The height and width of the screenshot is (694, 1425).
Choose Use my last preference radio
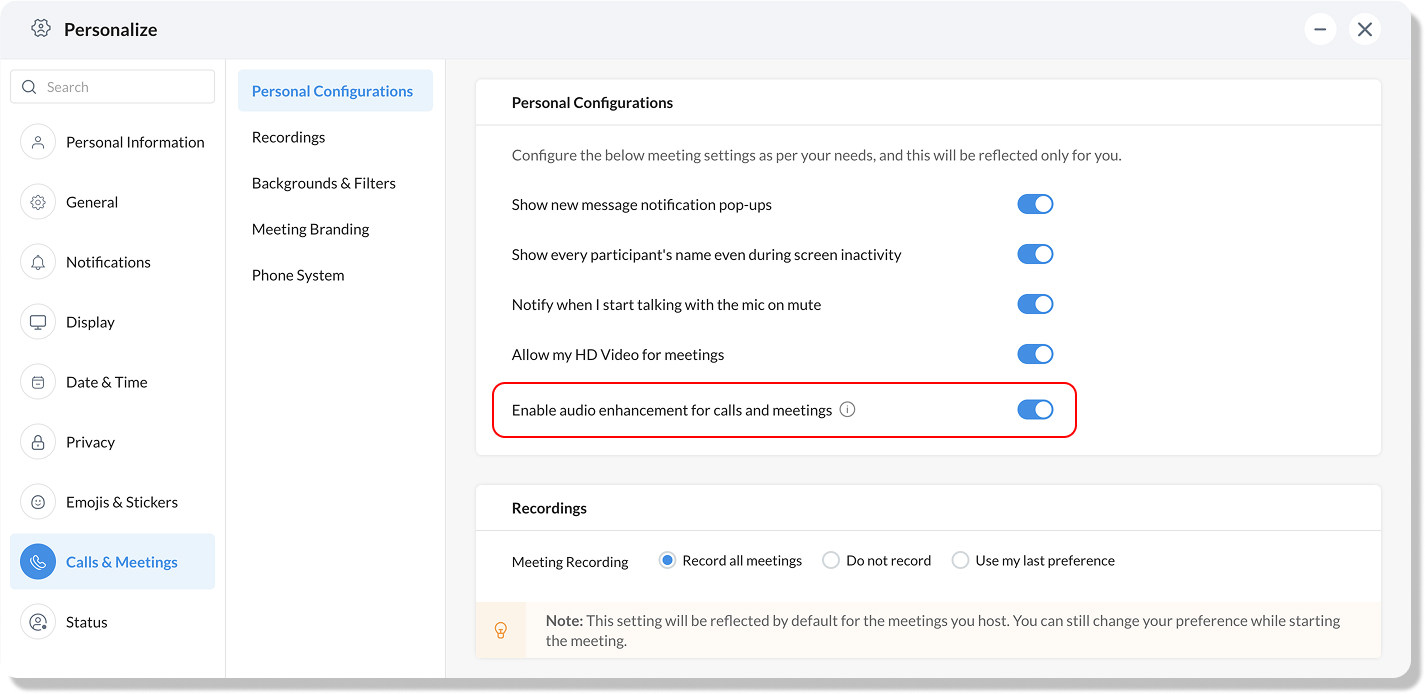(960, 560)
